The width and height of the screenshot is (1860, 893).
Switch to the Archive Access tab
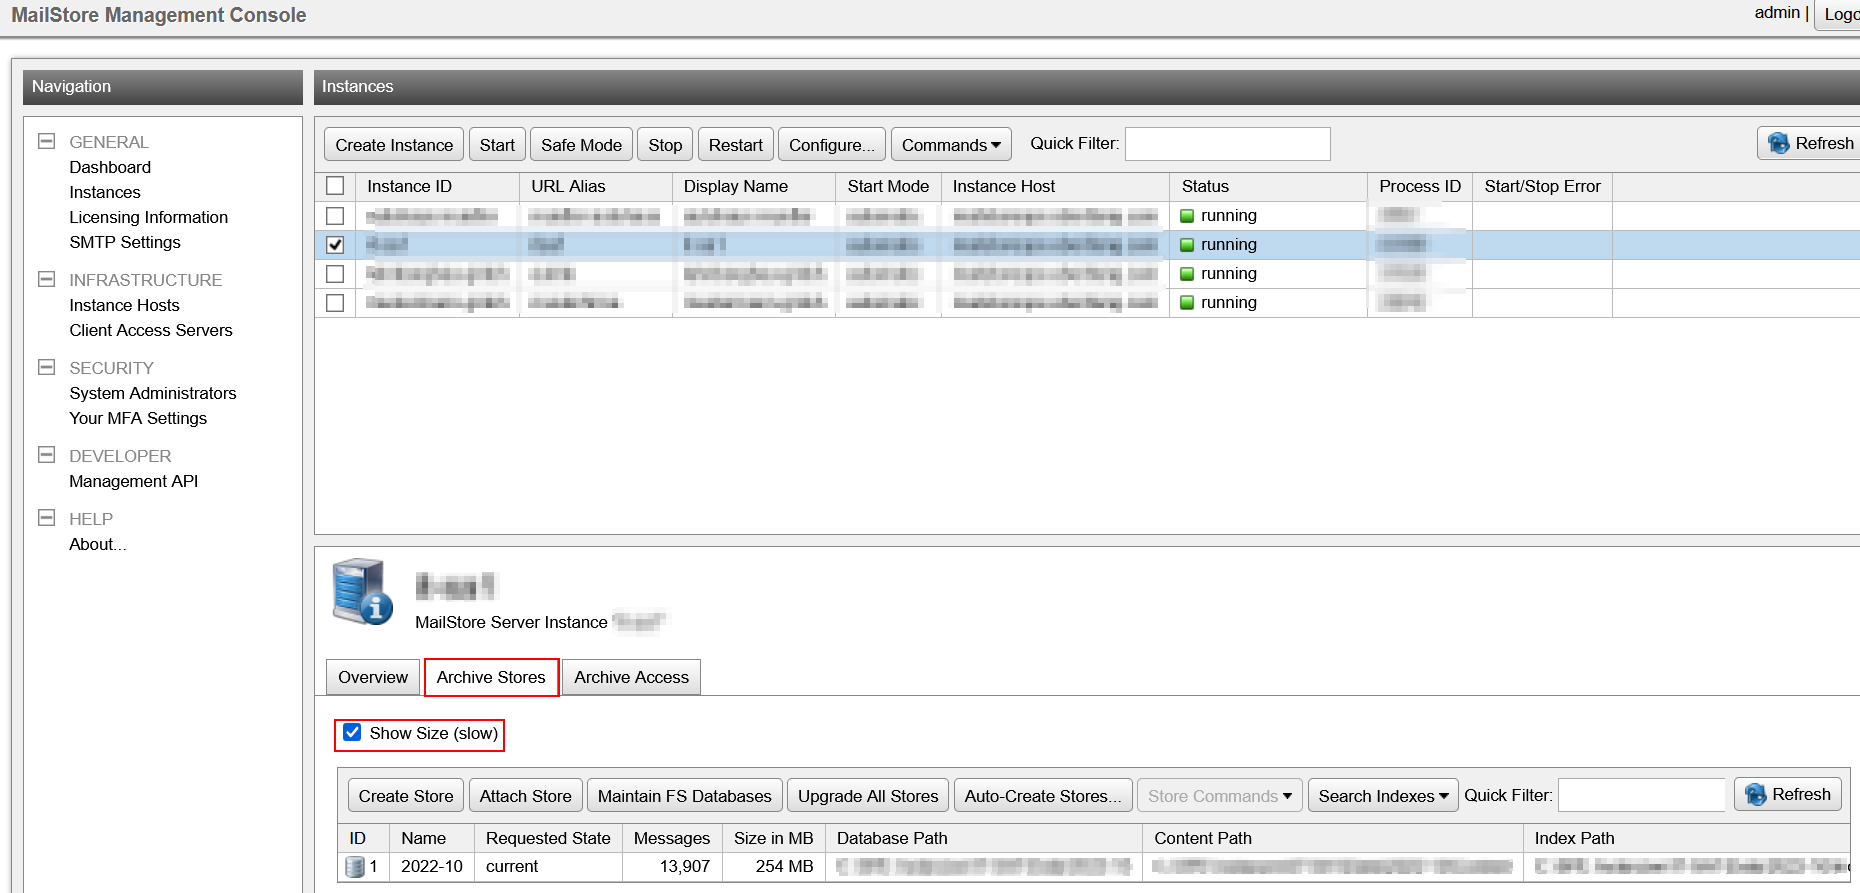pos(631,677)
